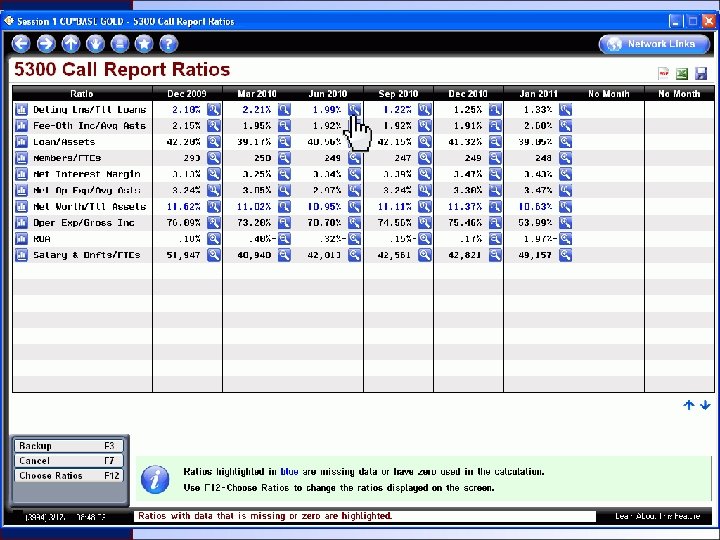Screen dimensions: 720x540
Task: Click the Ratio column header
Action: [82, 94]
